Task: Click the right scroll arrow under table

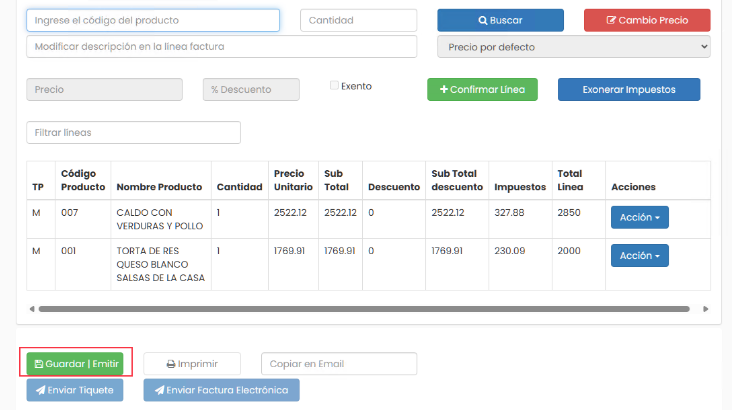Action: pos(706,309)
